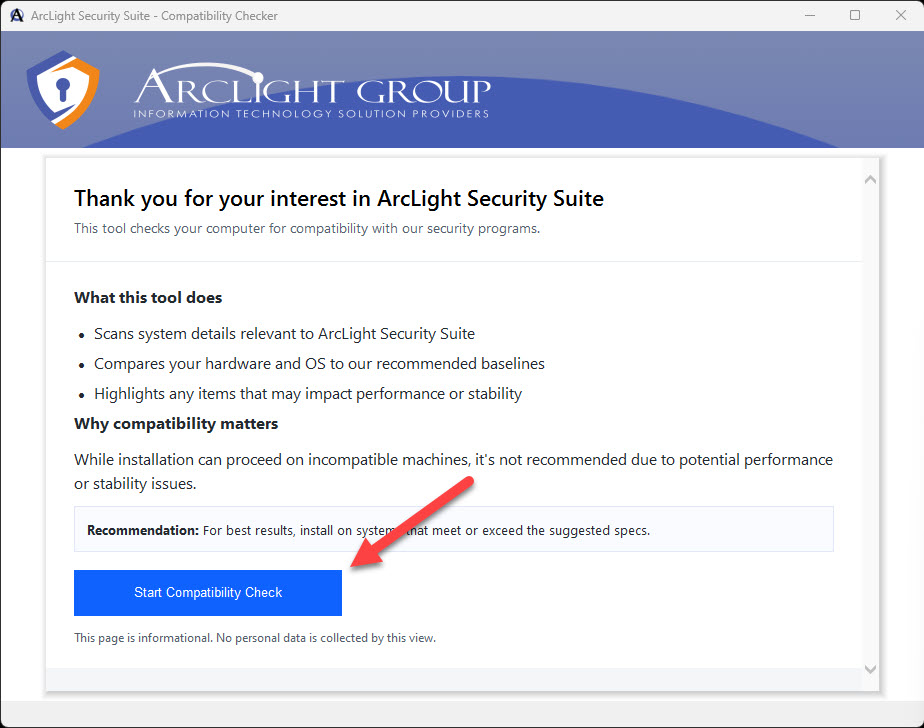This screenshot has height=728, width=924.
Task: Click the ArcLight app icon in title bar
Action: coord(16,16)
